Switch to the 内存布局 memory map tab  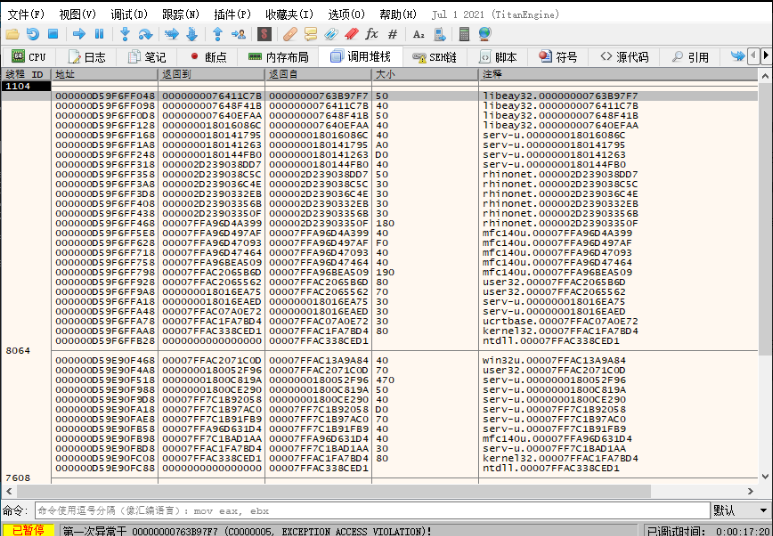[x=278, y=57]
